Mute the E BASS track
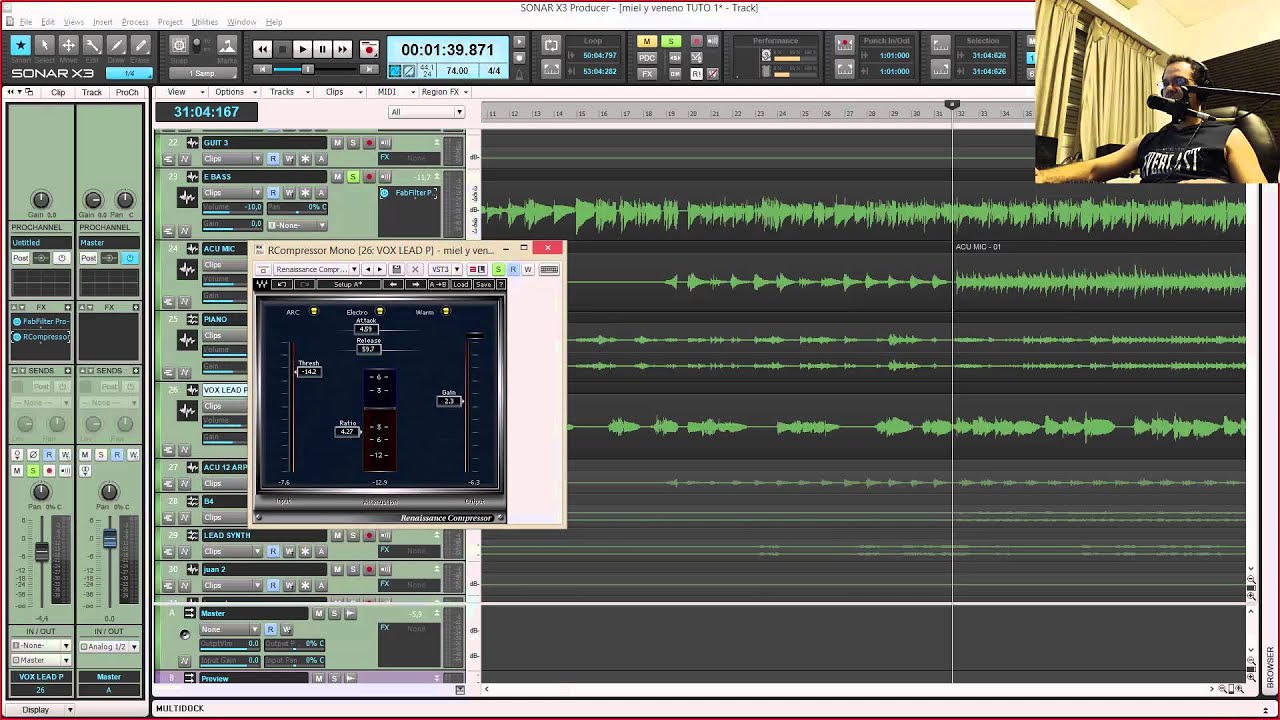 (x=337, y=177)
